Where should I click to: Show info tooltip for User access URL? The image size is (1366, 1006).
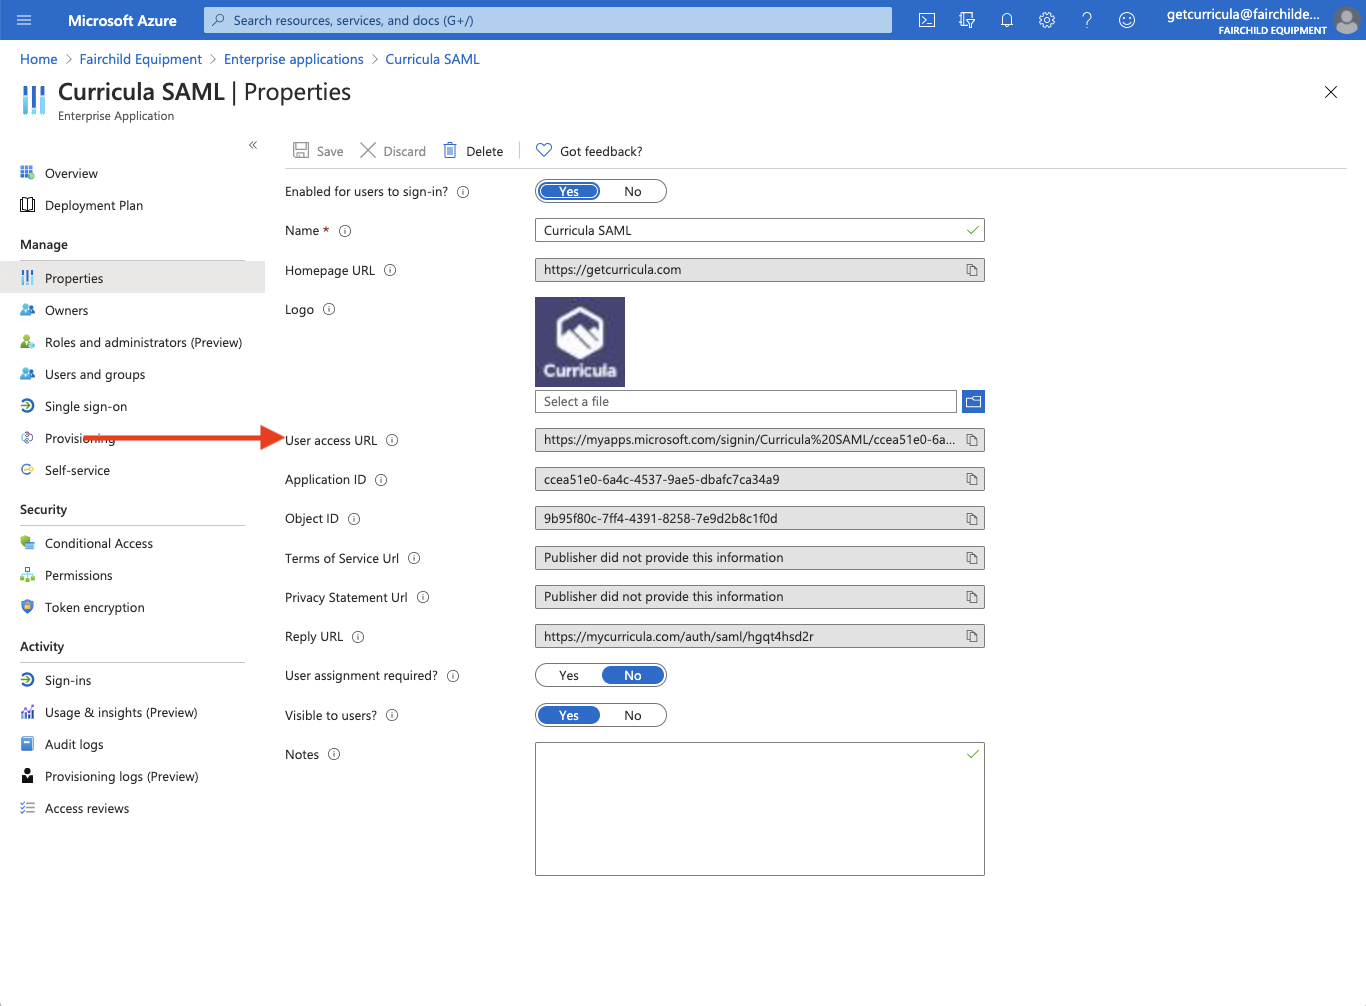tap(392, 440)
